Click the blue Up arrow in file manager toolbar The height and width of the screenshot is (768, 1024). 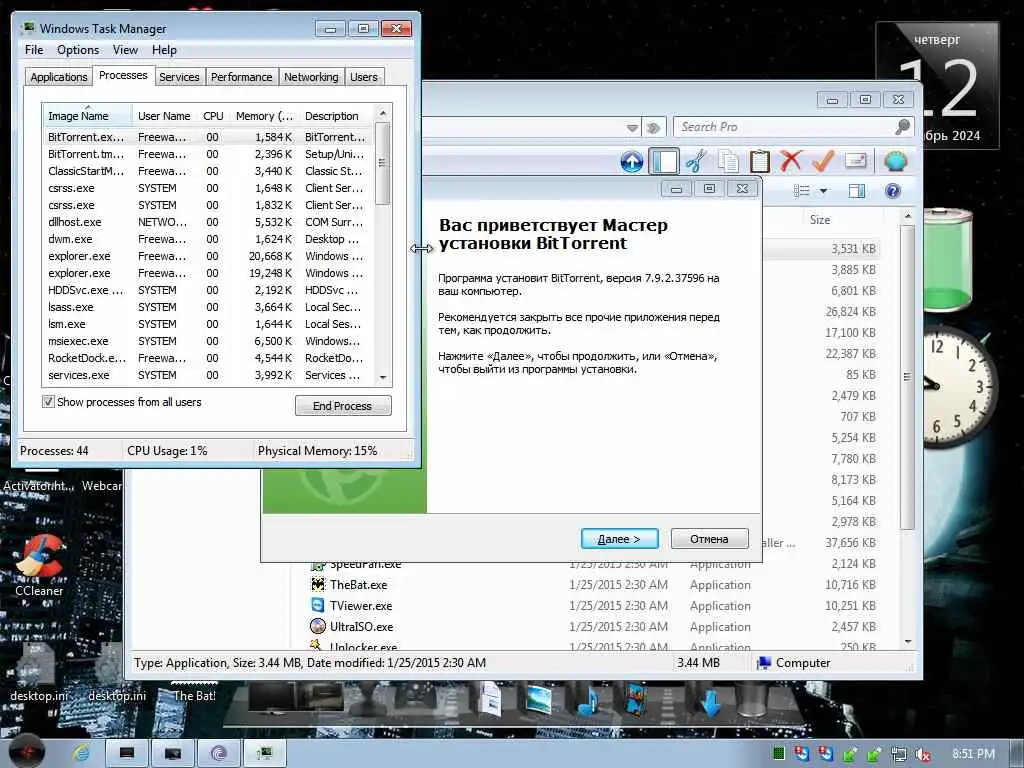pyautogui.click(x=632, y=161)
